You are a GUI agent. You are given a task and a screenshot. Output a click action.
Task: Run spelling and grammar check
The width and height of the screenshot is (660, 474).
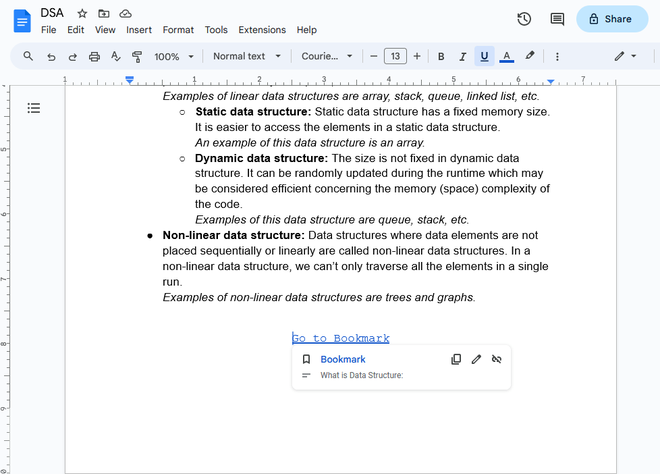click(116, 56)
